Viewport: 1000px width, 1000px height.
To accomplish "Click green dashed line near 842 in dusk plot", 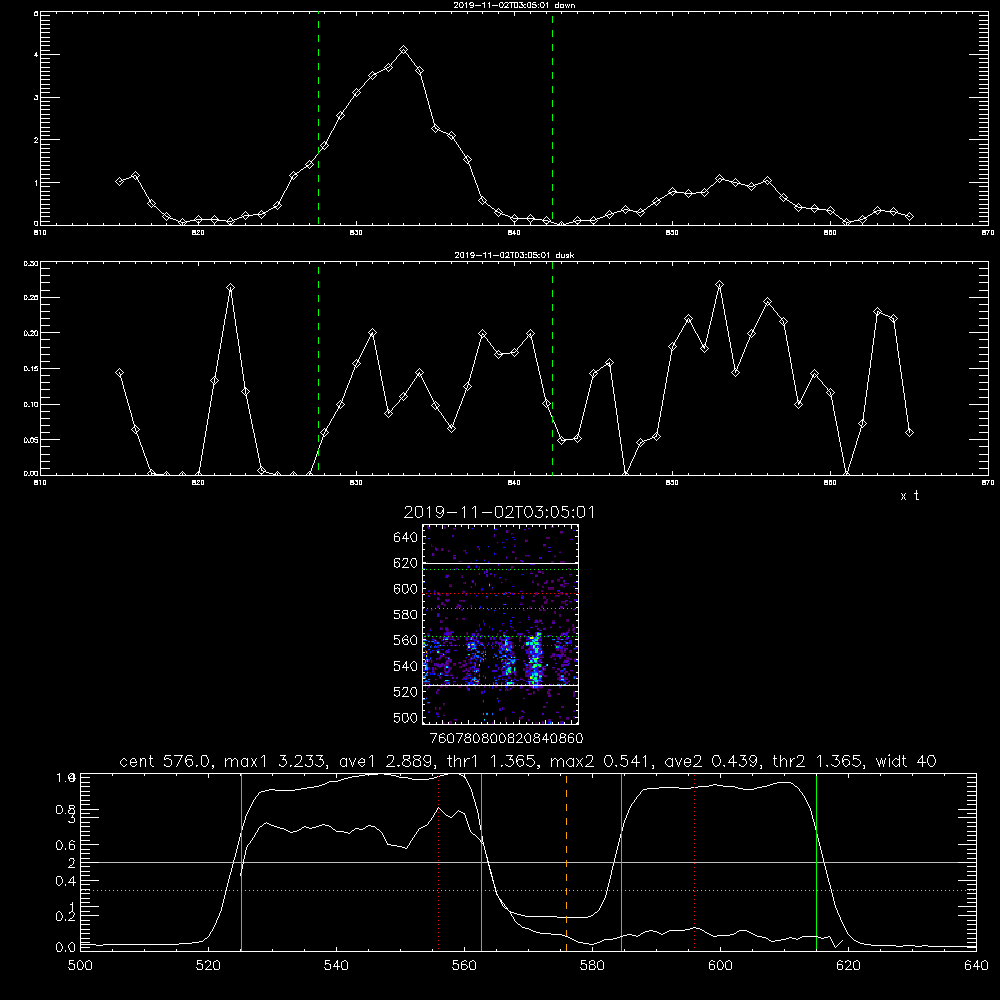I will 552,368.
